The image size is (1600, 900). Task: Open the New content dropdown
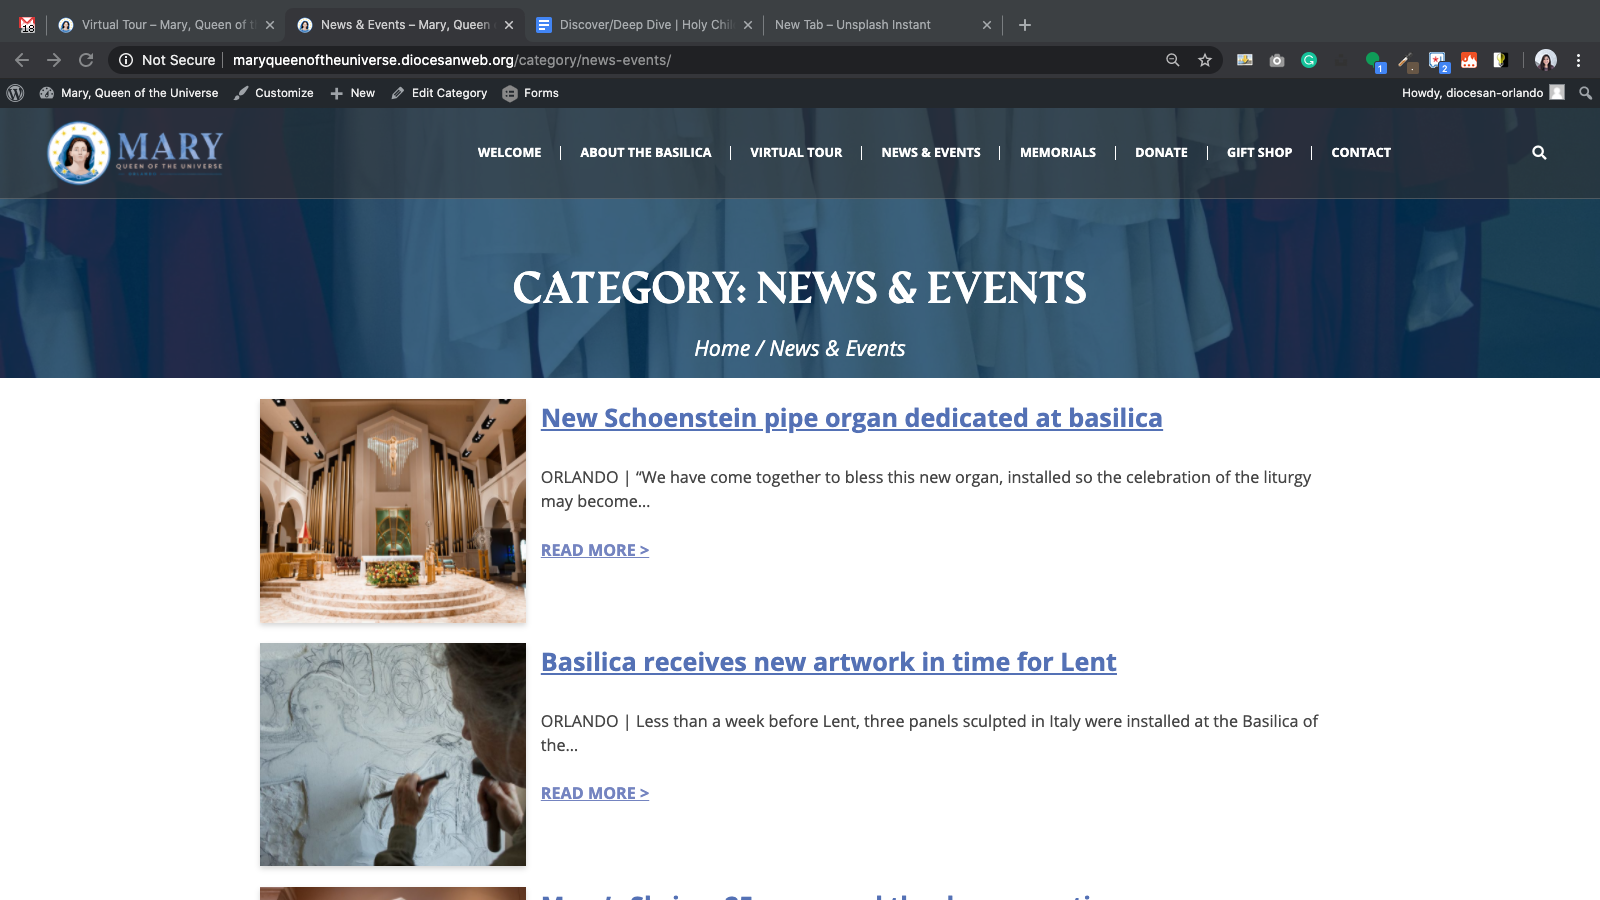click(353, 93)
